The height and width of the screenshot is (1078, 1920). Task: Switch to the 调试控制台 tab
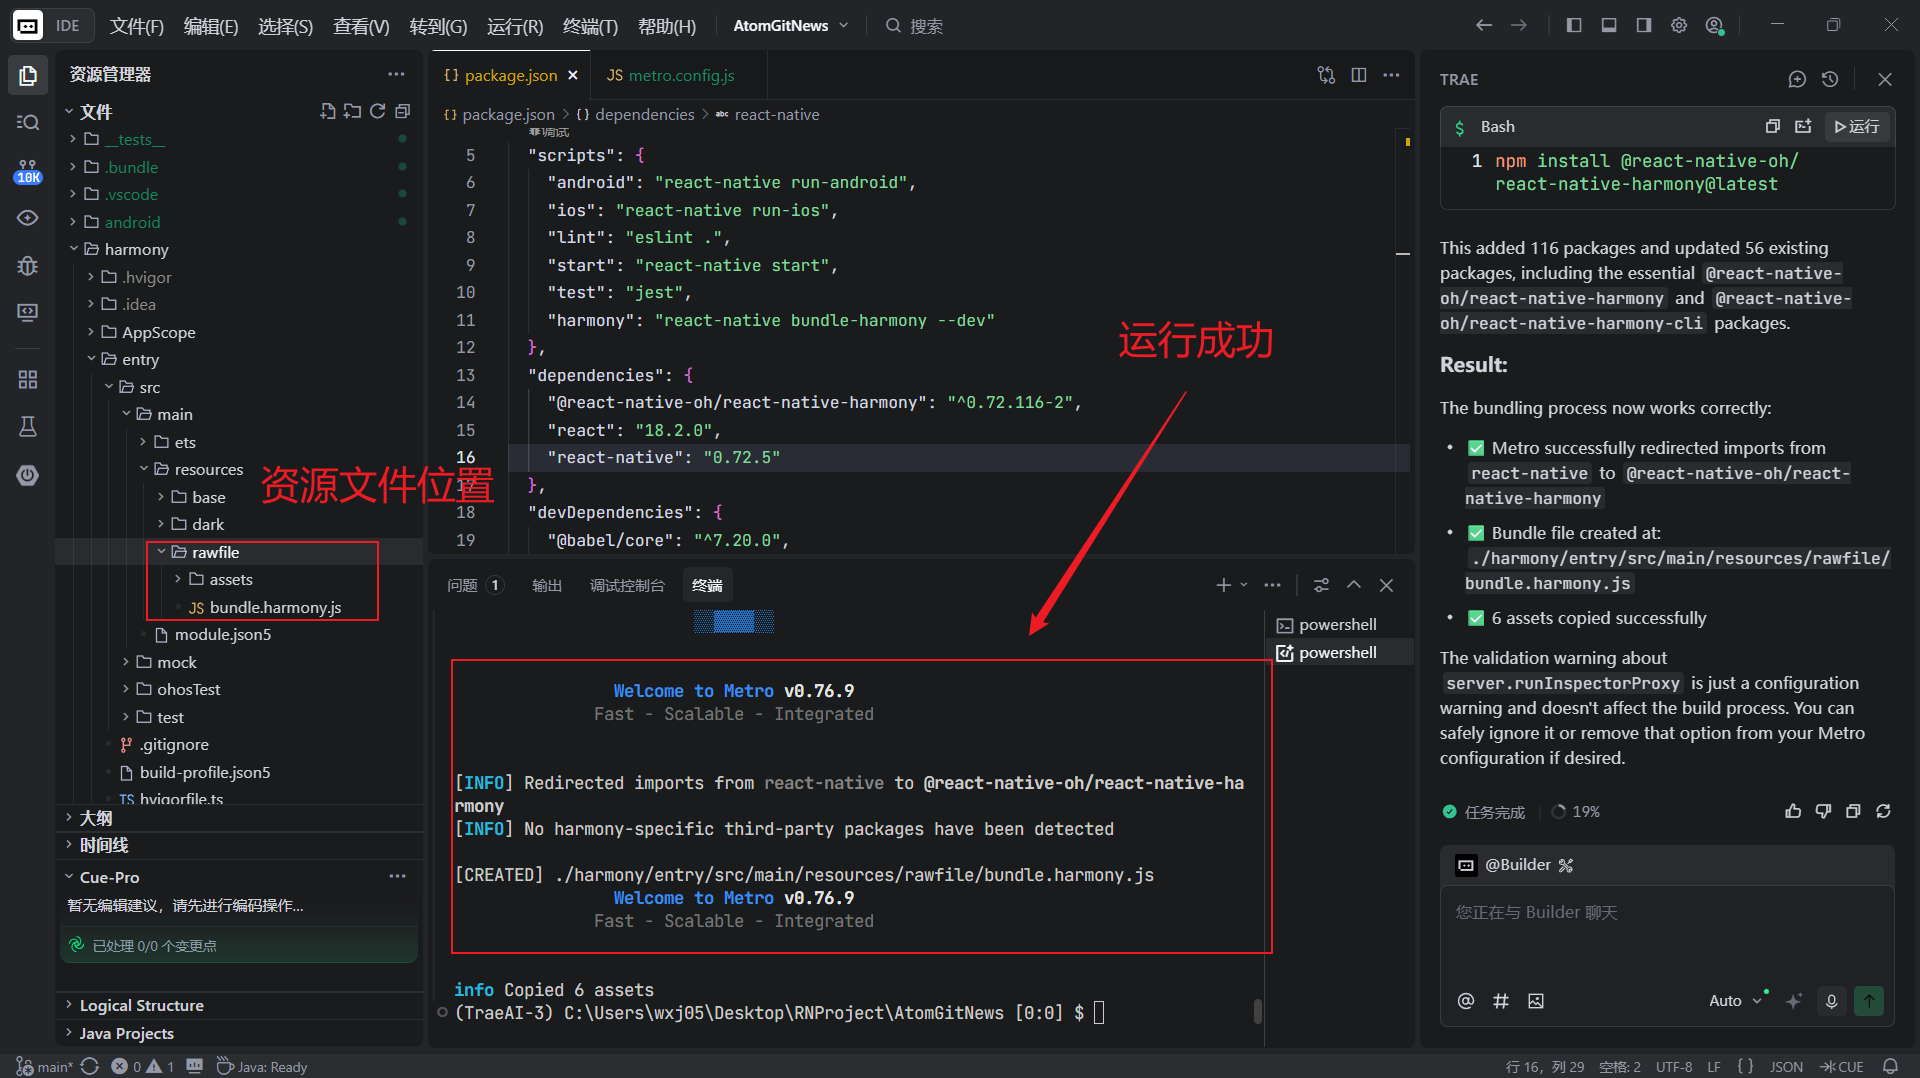[x=627, y=585]
